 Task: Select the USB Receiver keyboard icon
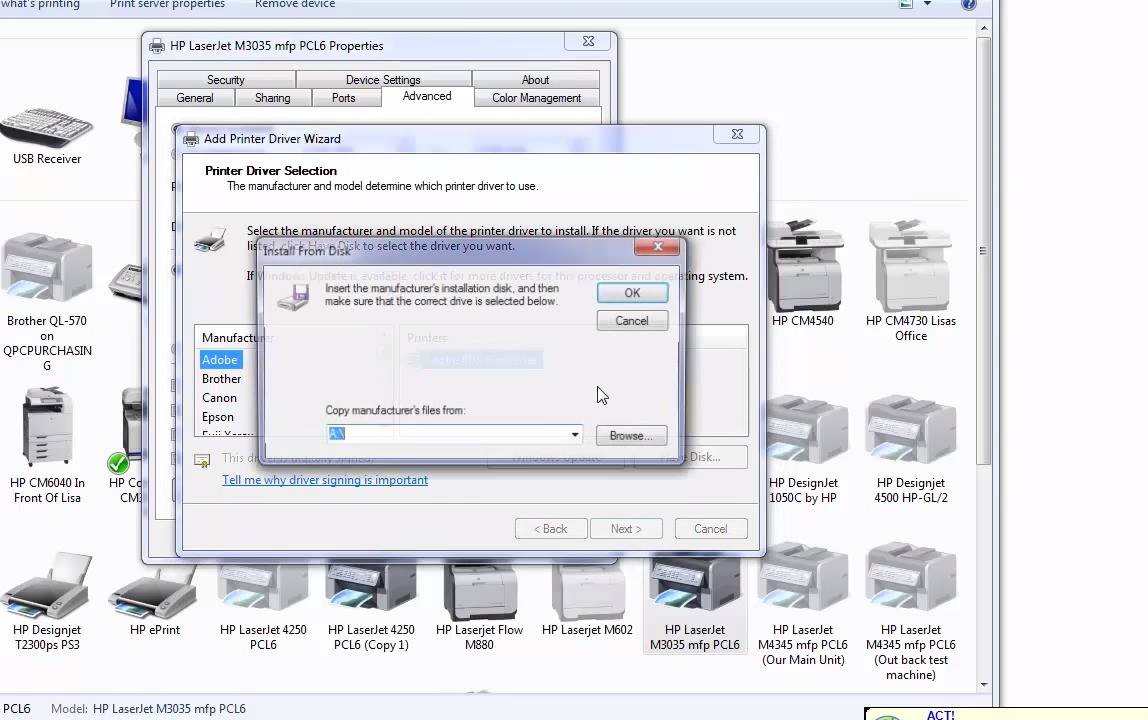point(47,127)
